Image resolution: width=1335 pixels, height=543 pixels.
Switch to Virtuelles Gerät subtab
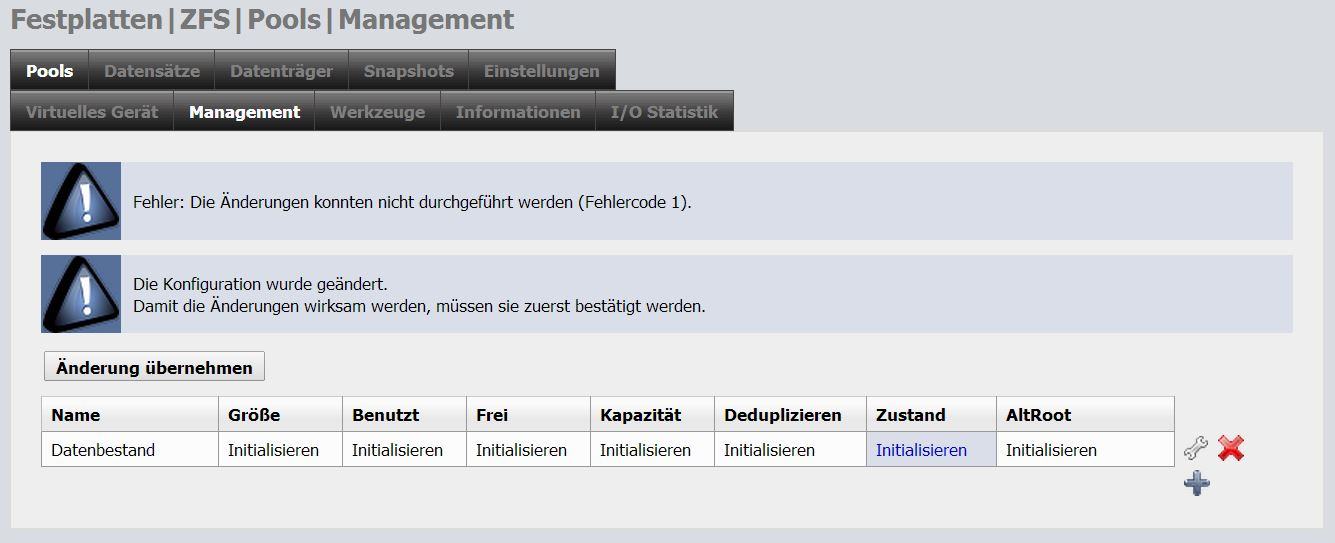92,112
